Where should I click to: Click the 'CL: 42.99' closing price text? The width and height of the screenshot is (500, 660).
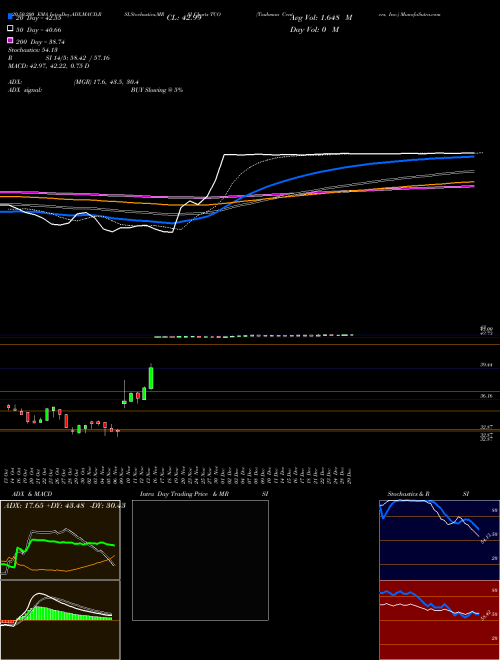(x=184, y=18)
